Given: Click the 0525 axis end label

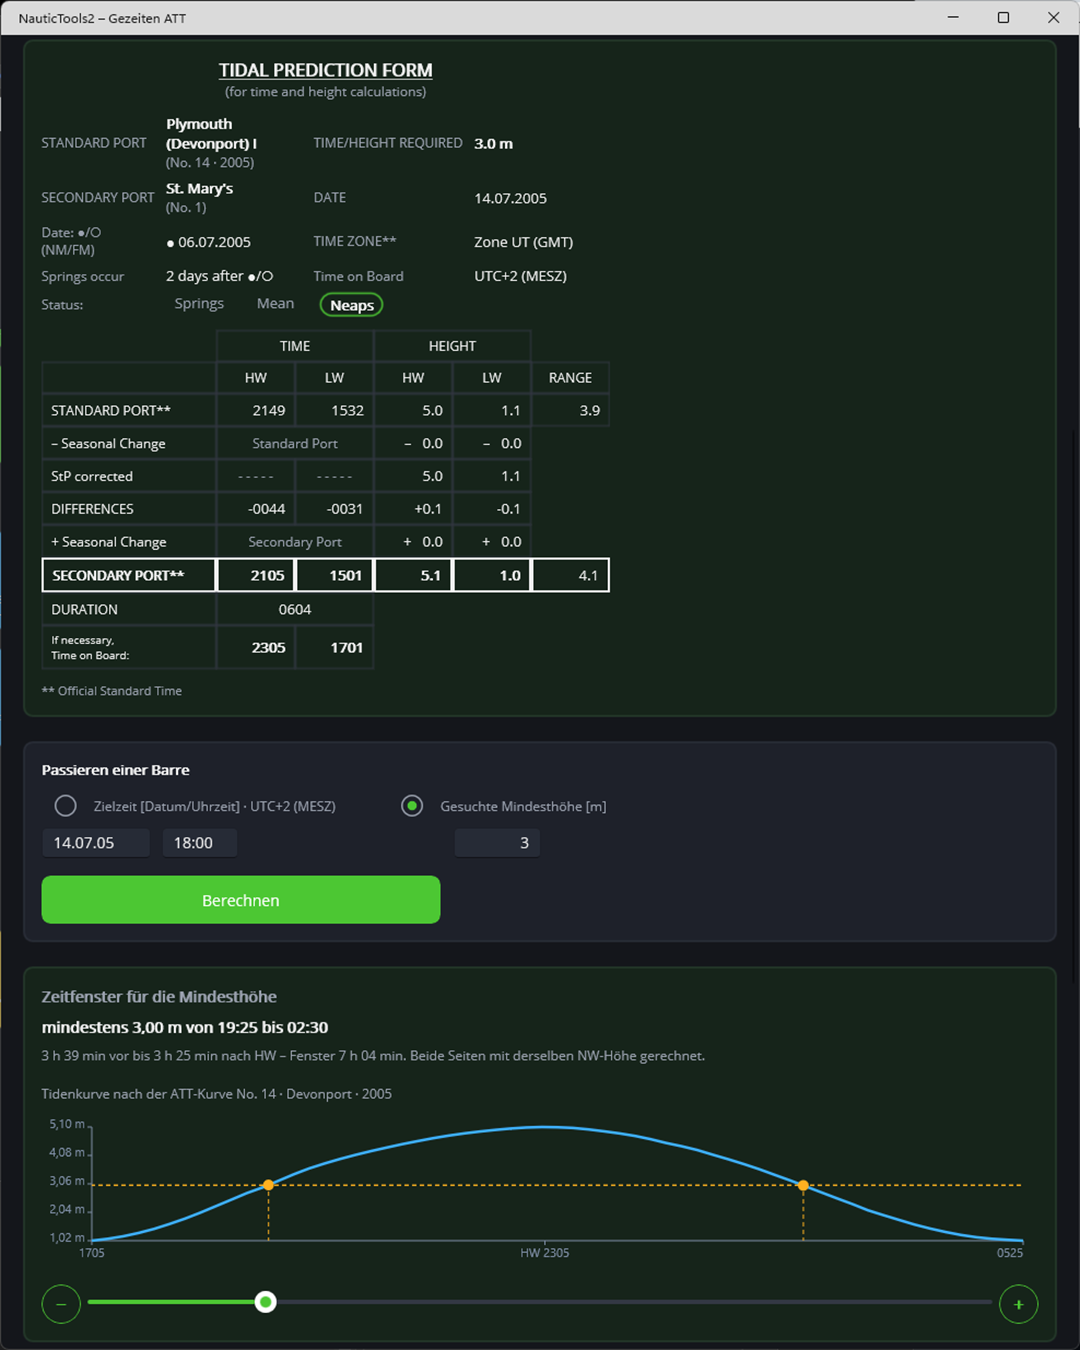Looking at the screenshot, I should click(x=1010, y=1252).
